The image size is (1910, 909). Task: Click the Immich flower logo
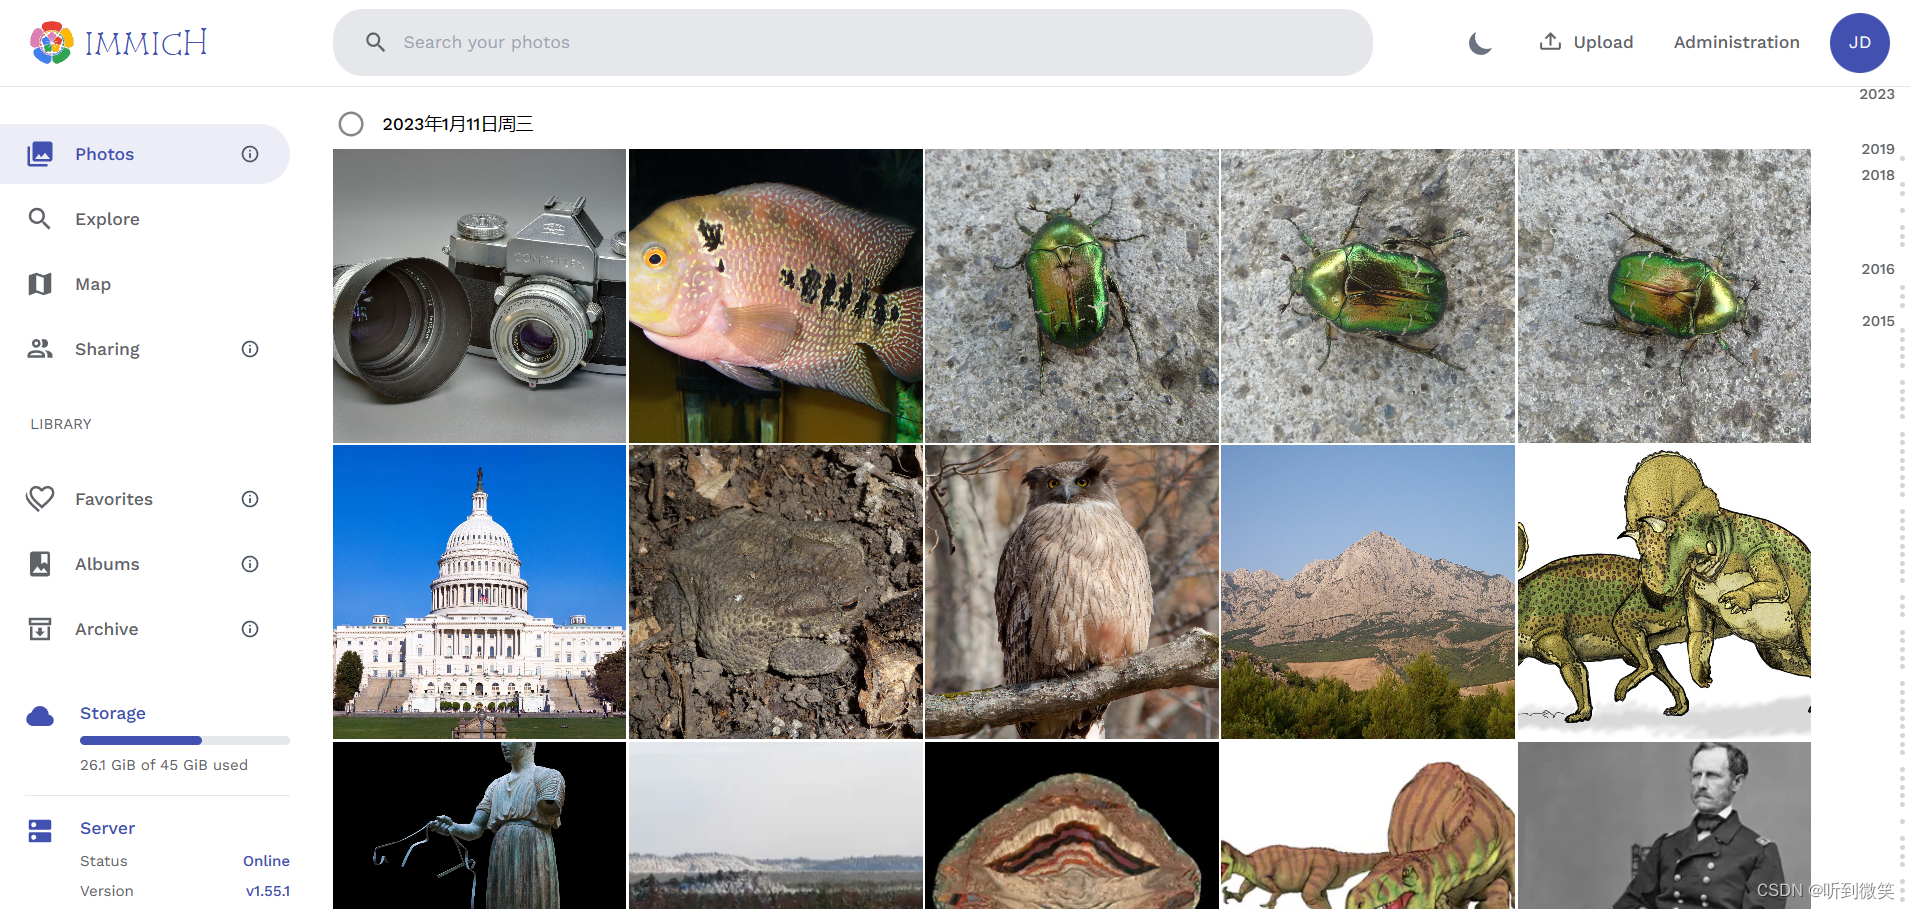pos(51,42)
